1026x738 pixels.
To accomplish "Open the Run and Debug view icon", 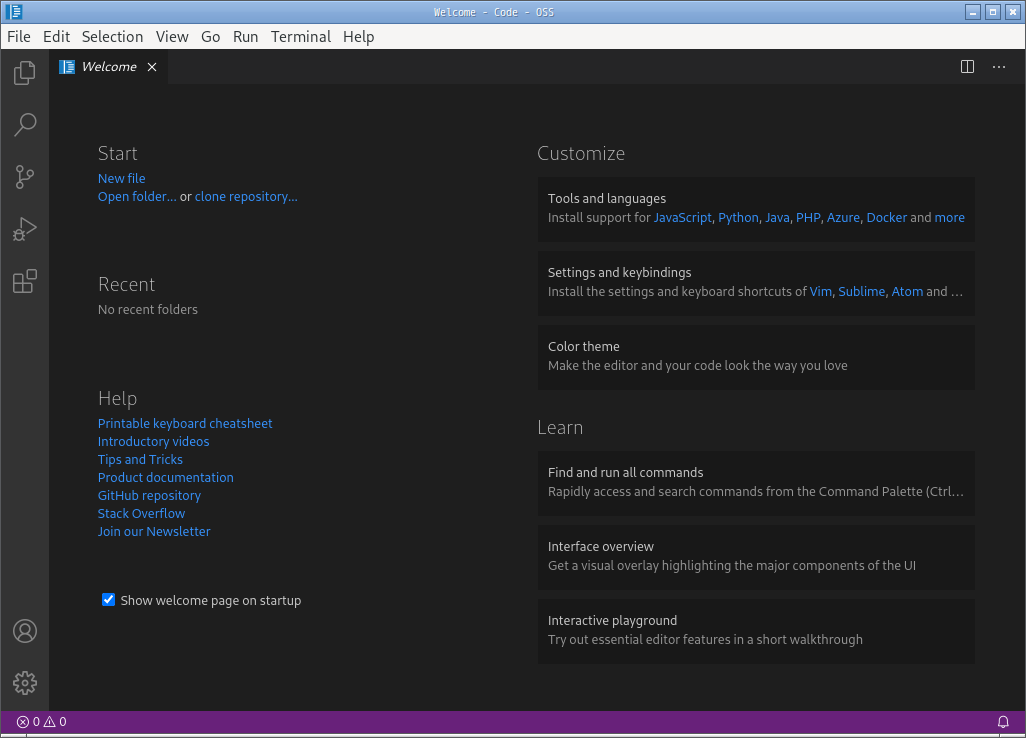I will [24, 229].
